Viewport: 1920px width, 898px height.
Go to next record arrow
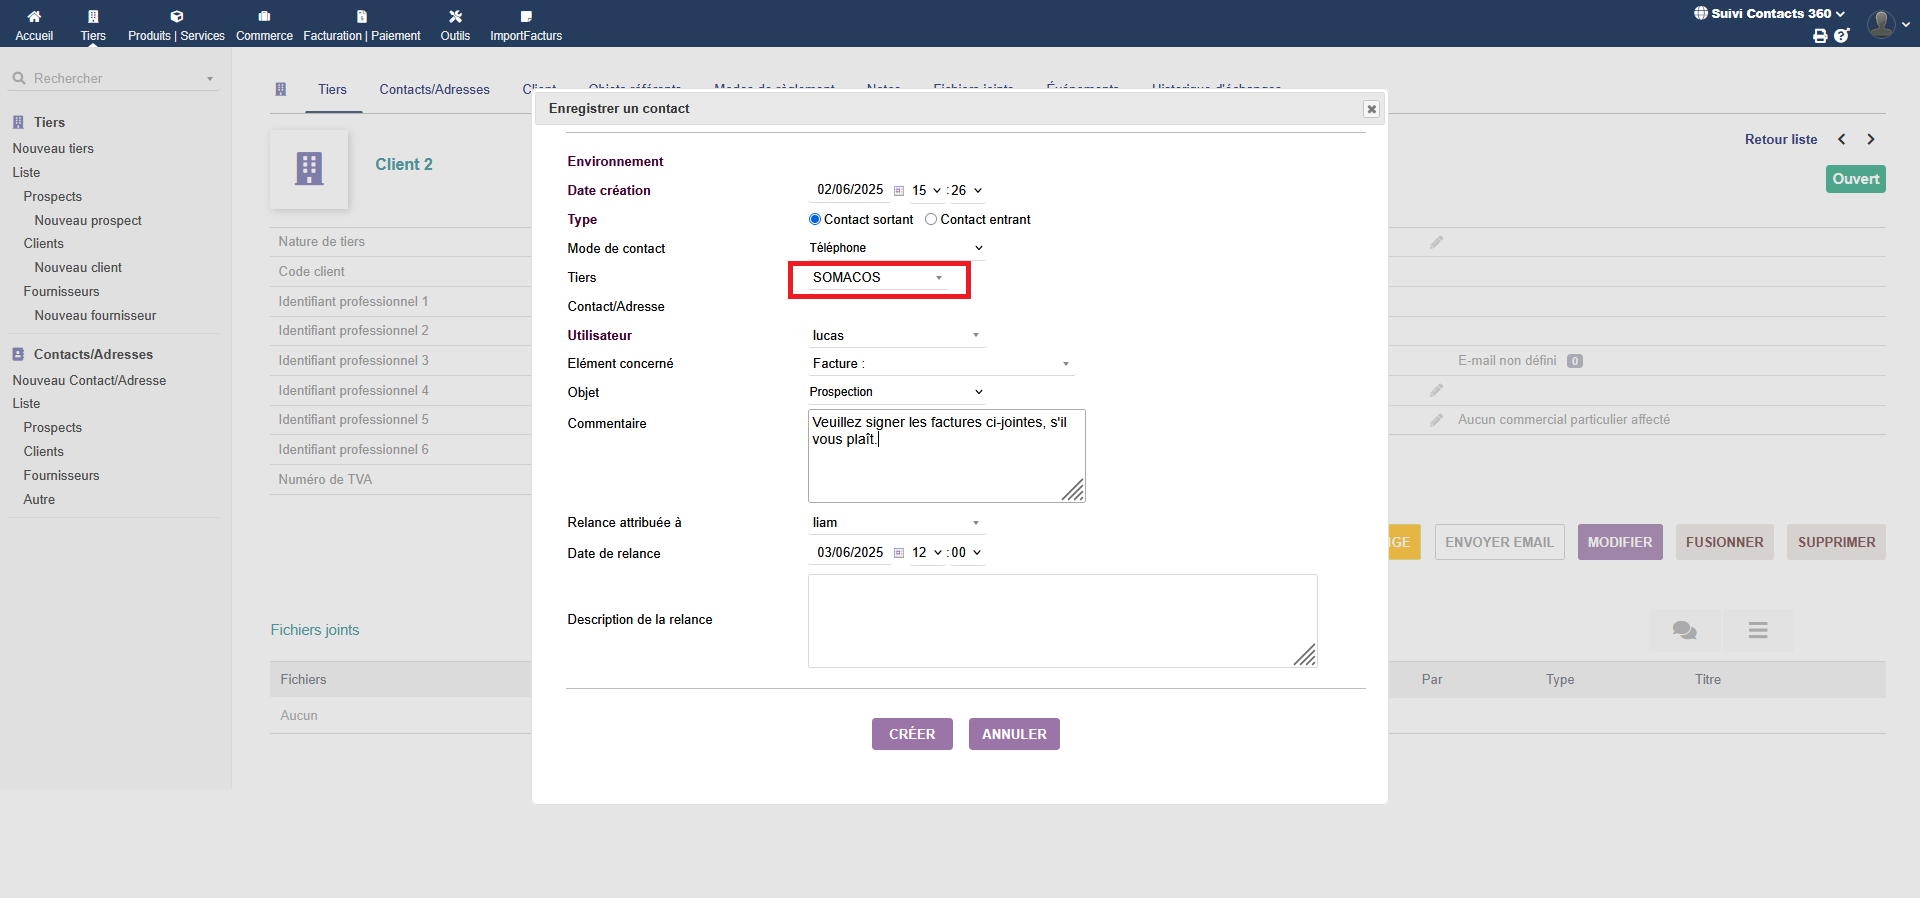tap(1870, 140)
